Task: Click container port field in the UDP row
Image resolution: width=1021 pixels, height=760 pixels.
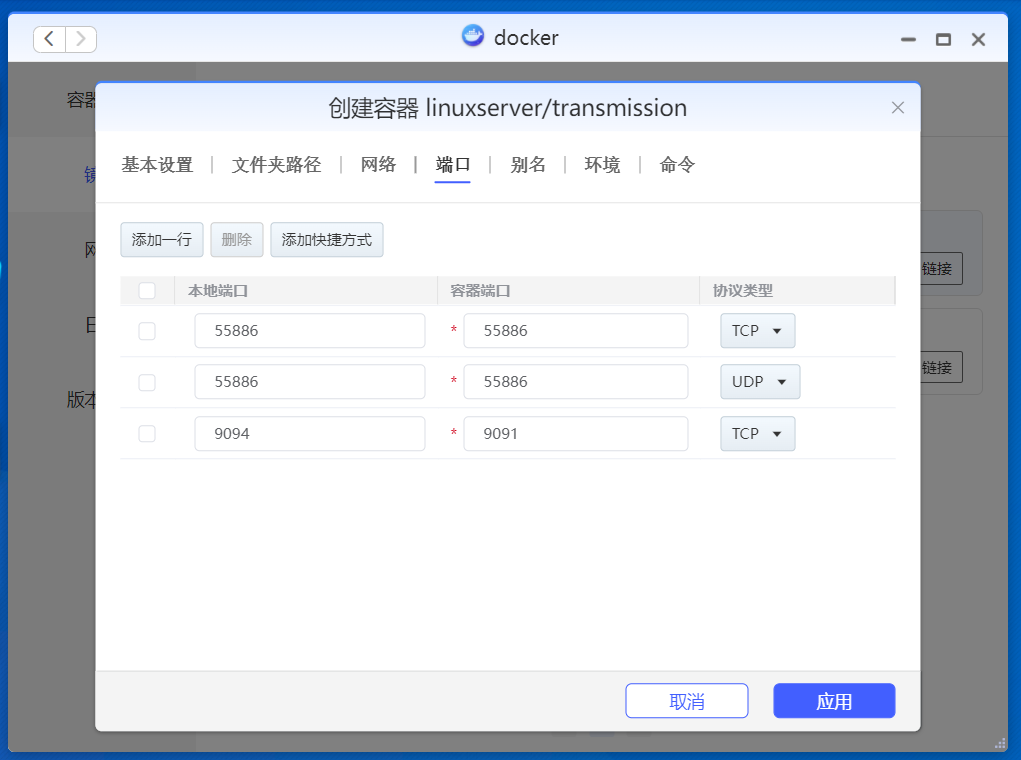Action: point(576,382)
